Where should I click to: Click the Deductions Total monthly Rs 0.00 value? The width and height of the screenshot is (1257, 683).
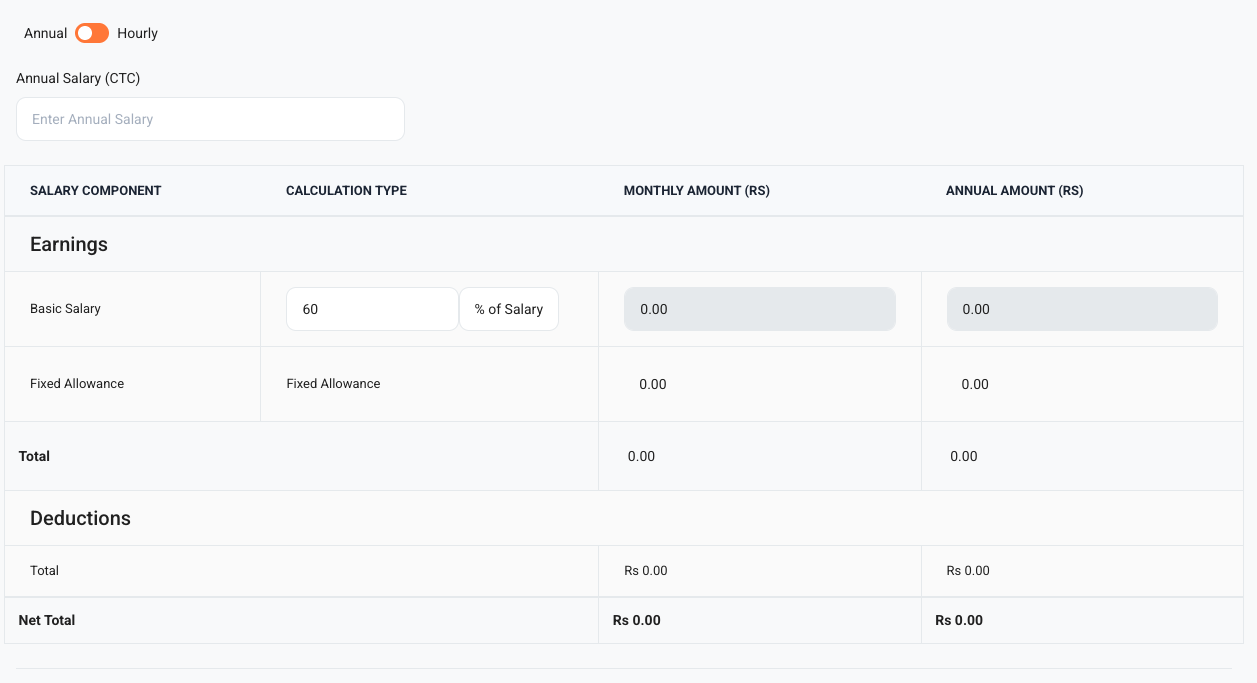click(x=645, y=571)
